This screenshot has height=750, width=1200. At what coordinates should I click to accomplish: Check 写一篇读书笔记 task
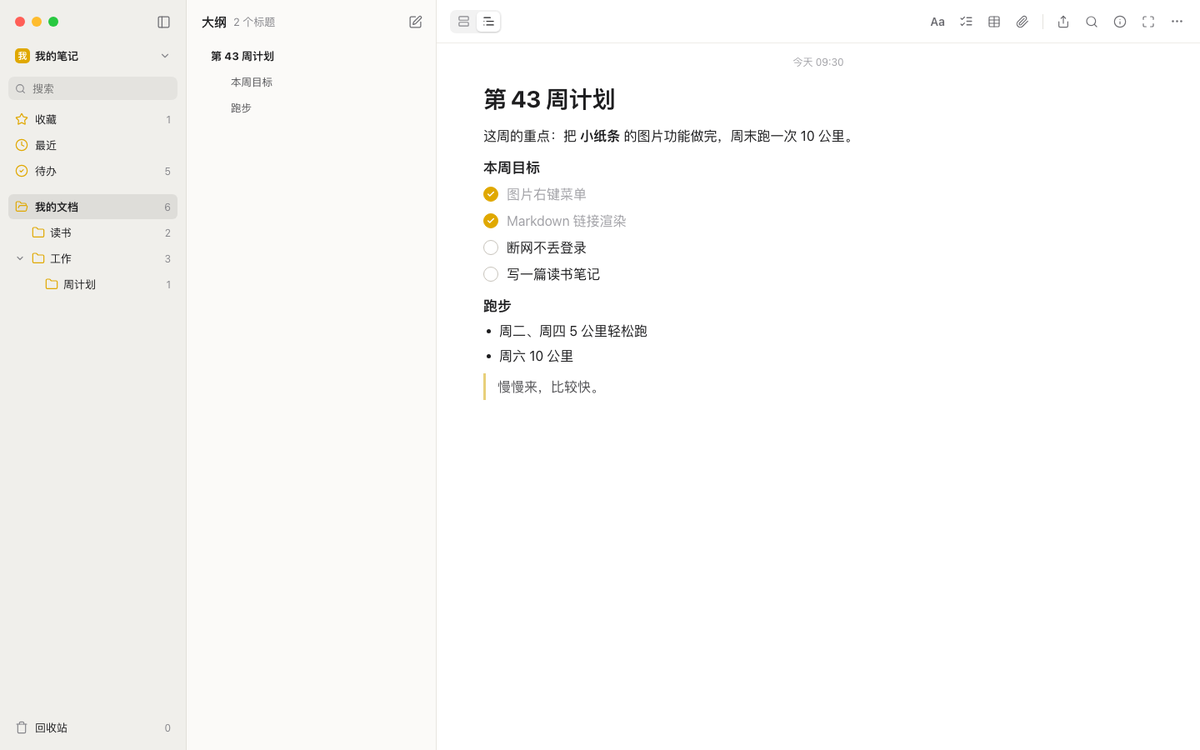491,274
